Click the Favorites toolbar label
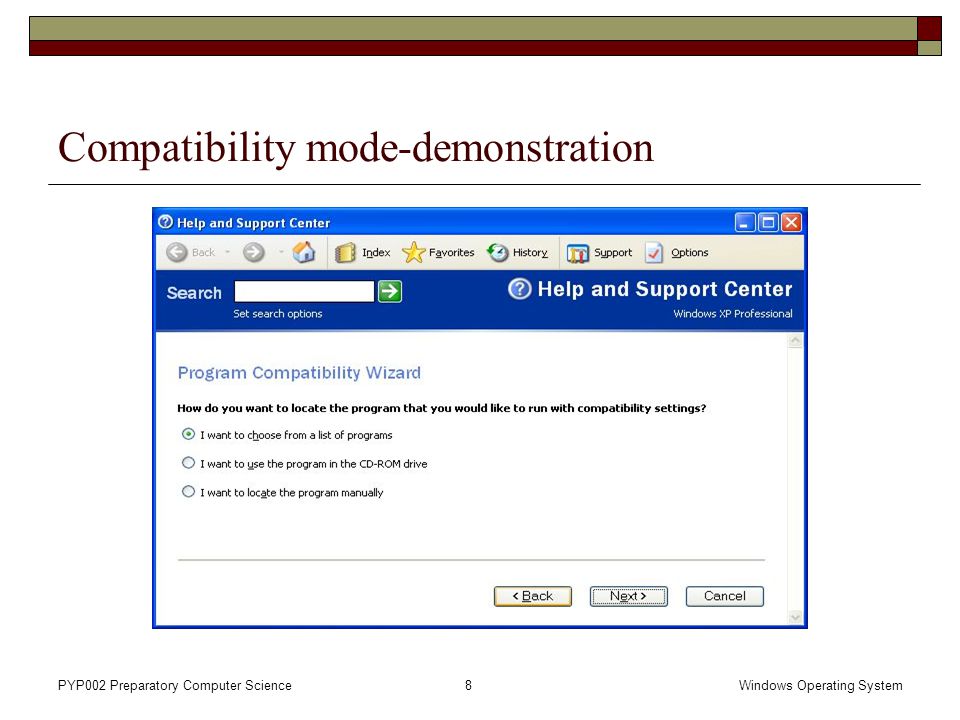Image resolution: width=960 pixels, height=720 pixels. pos(451,252)
